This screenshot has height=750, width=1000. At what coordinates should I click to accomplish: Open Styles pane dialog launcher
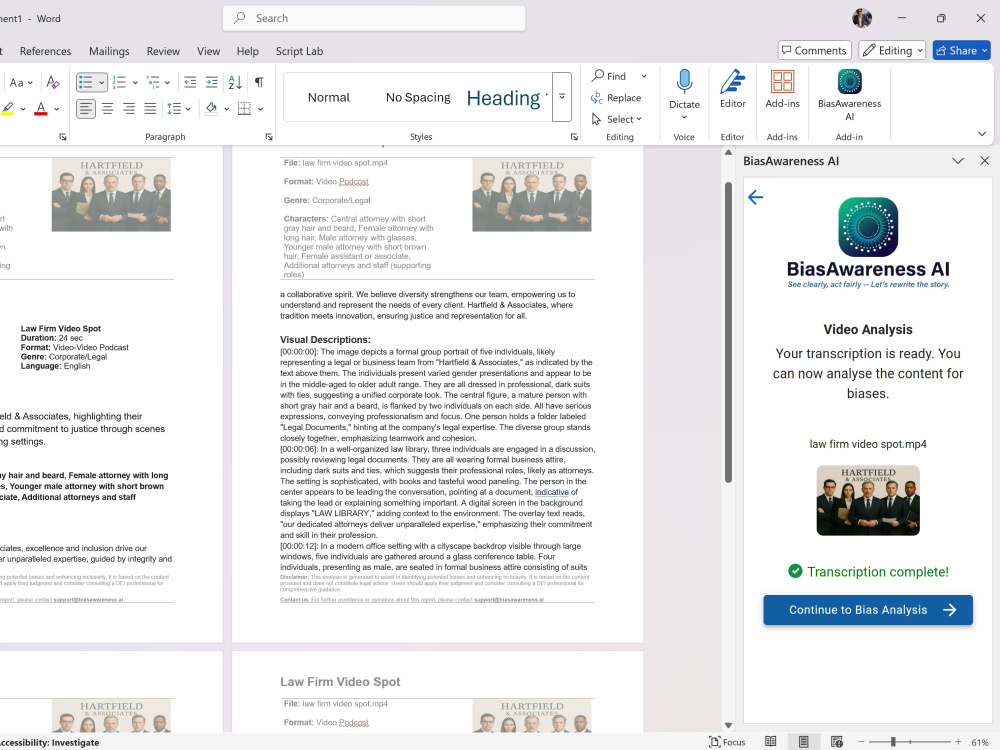pos(574,136)
